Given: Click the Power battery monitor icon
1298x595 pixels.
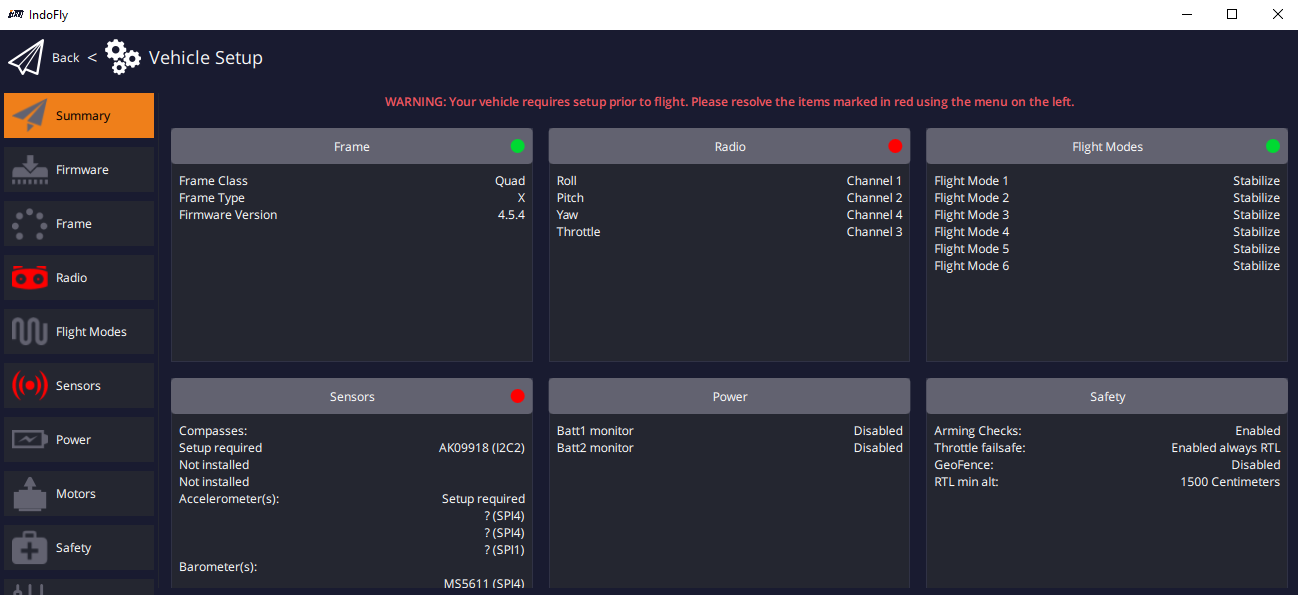Looking at the screenshot, I should click(x=30, y=439).
